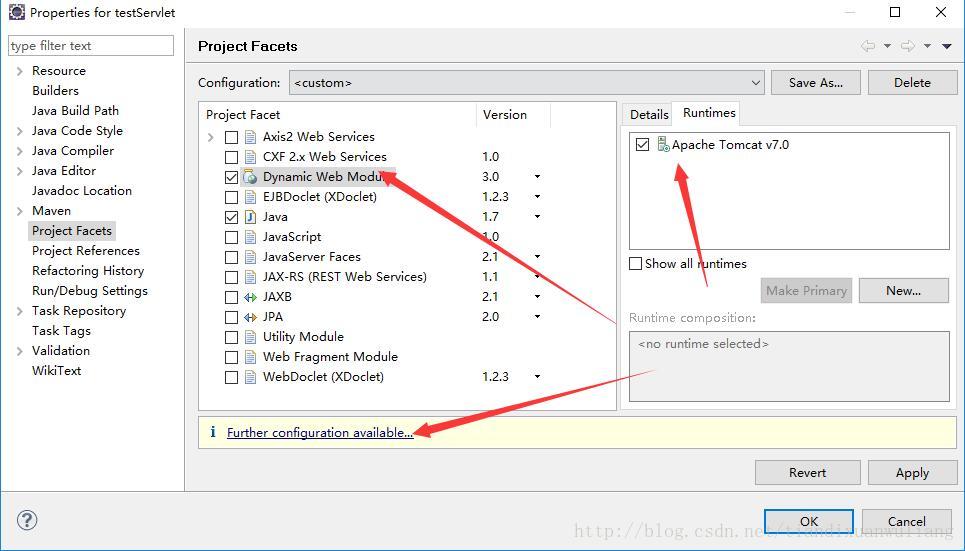This screenshot has width=965, height=551.
Task: Click the CXF 2.x Web Services facet icon
Action: tap(250, 157)
